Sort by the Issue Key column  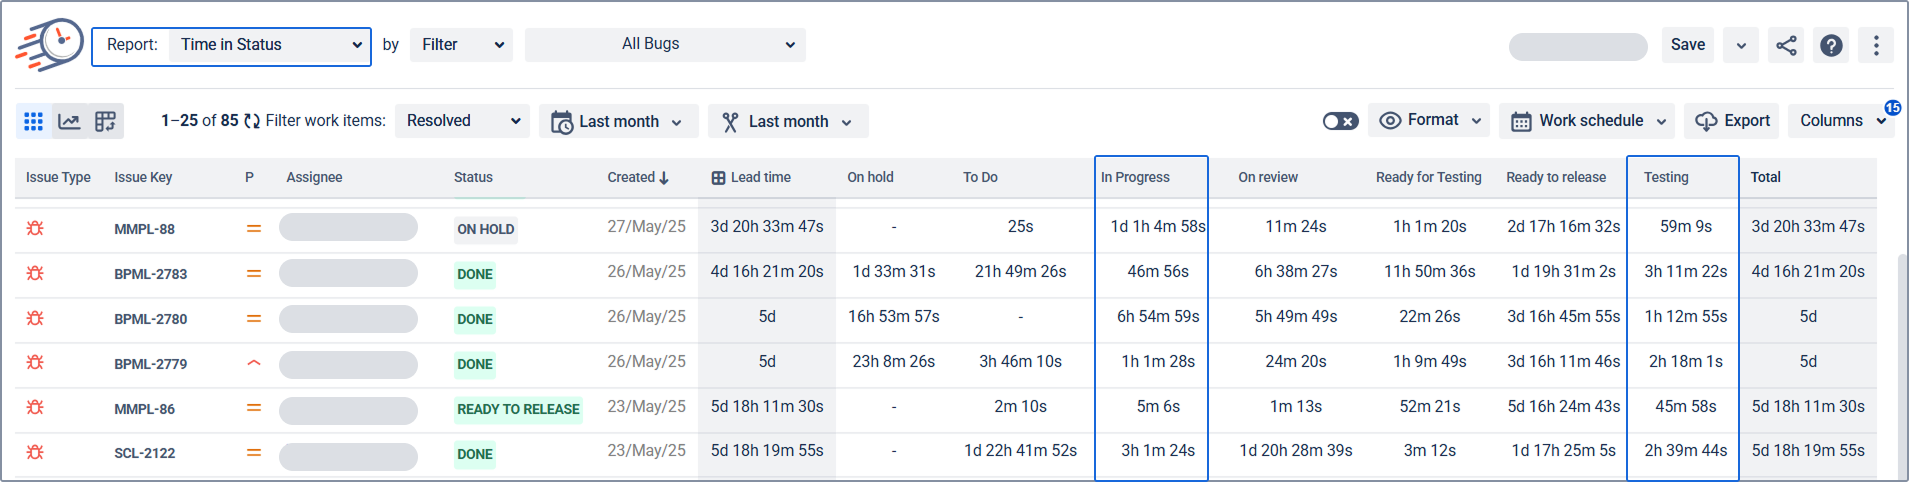[143, 177]
